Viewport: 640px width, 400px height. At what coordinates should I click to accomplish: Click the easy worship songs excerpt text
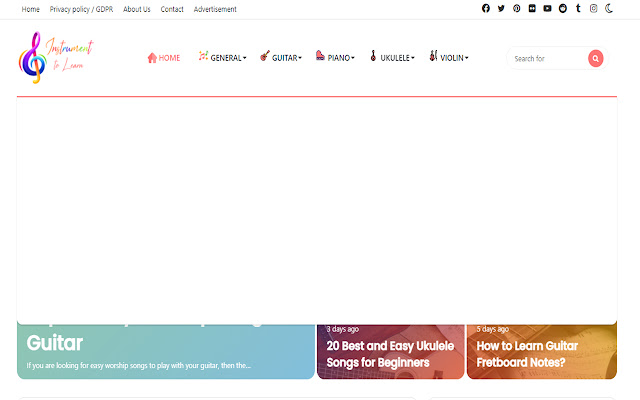pyautogui.click(x=139, y=365)
